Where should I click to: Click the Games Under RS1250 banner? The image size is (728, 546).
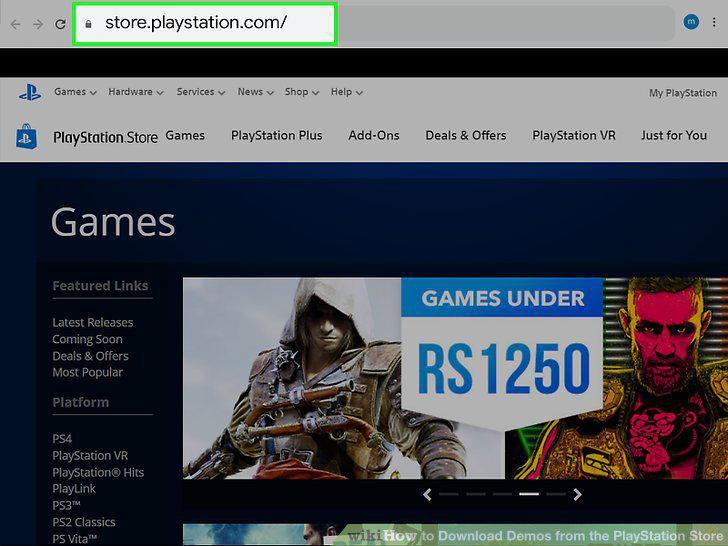pyautogui.click(x=502, y=354)
